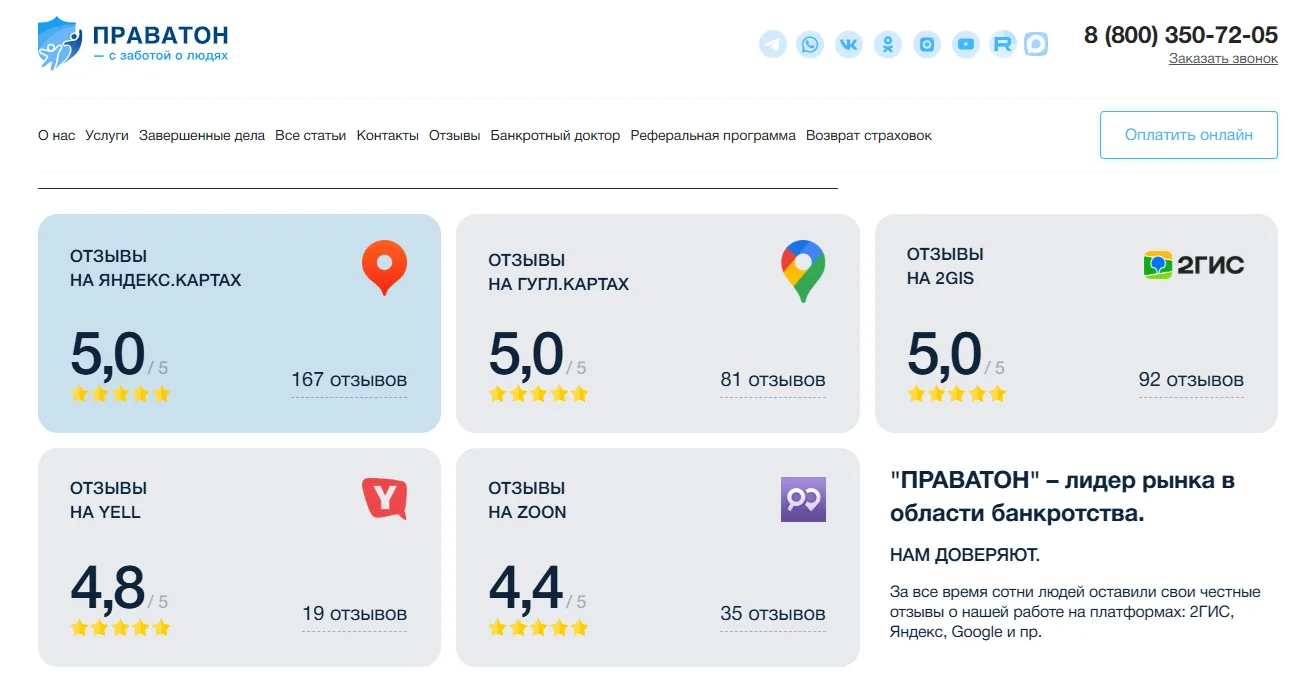1313x699 pixels.
Task: Click the 'НАМ ДОВЕРЯЮТ.' text
Action: (965, 555)
